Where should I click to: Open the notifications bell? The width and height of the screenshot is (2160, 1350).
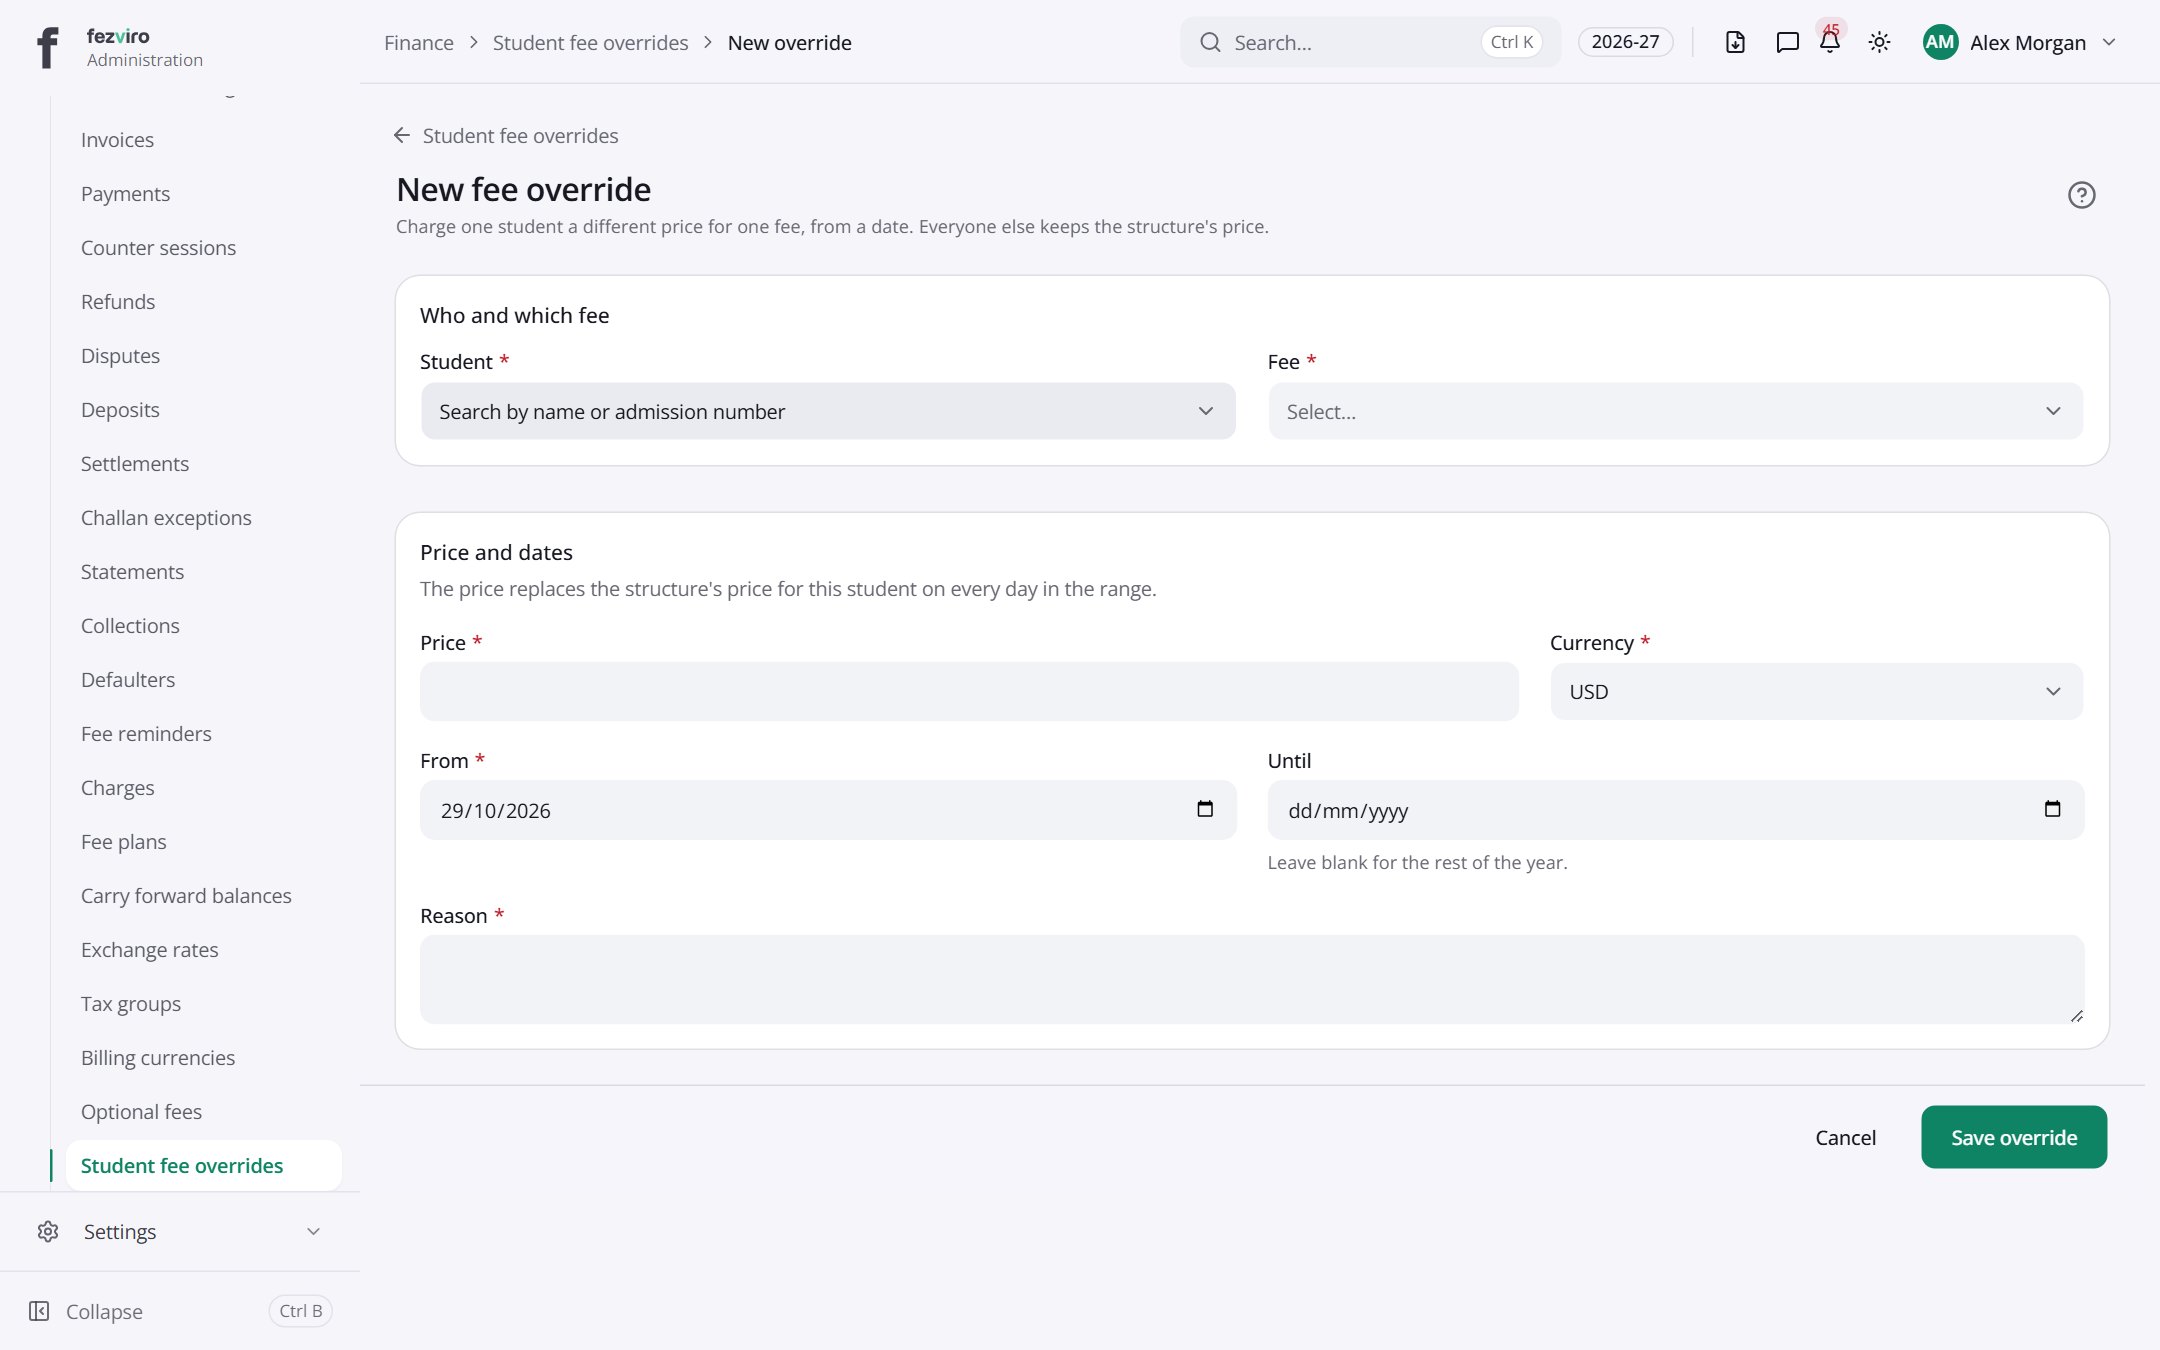pos(1830,42)
